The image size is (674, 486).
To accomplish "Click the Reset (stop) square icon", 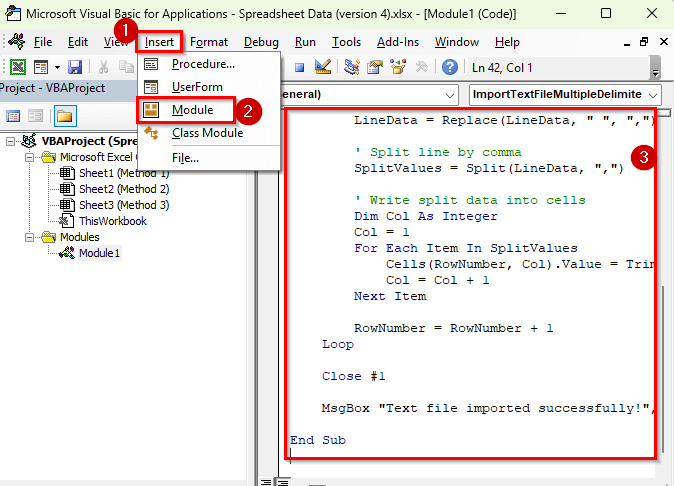I will (300, 67).
